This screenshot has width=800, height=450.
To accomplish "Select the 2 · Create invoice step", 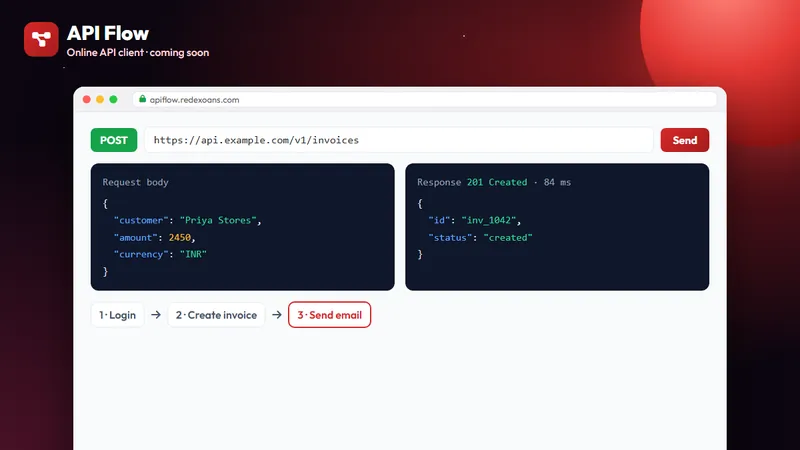I will 216,315.
